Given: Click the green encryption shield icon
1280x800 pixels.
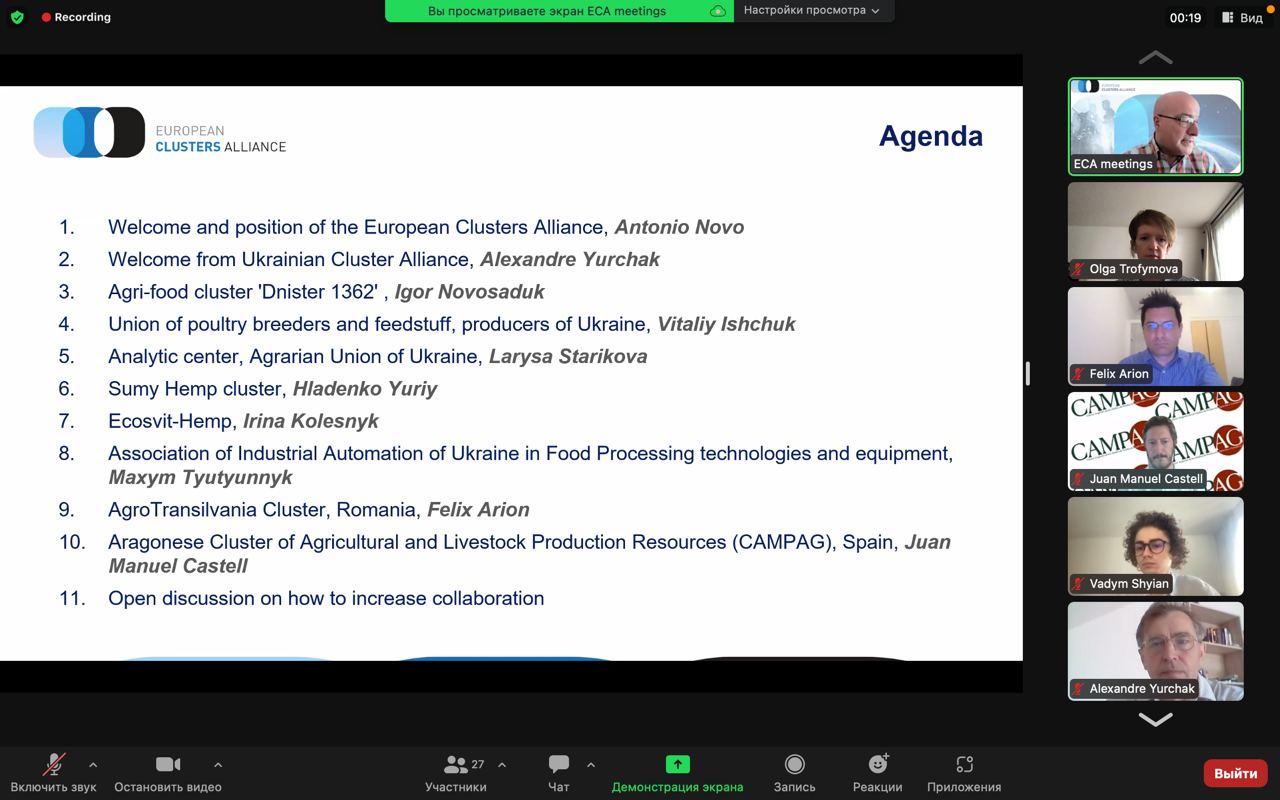Looking at the screenshot, I should click(17, 17).
